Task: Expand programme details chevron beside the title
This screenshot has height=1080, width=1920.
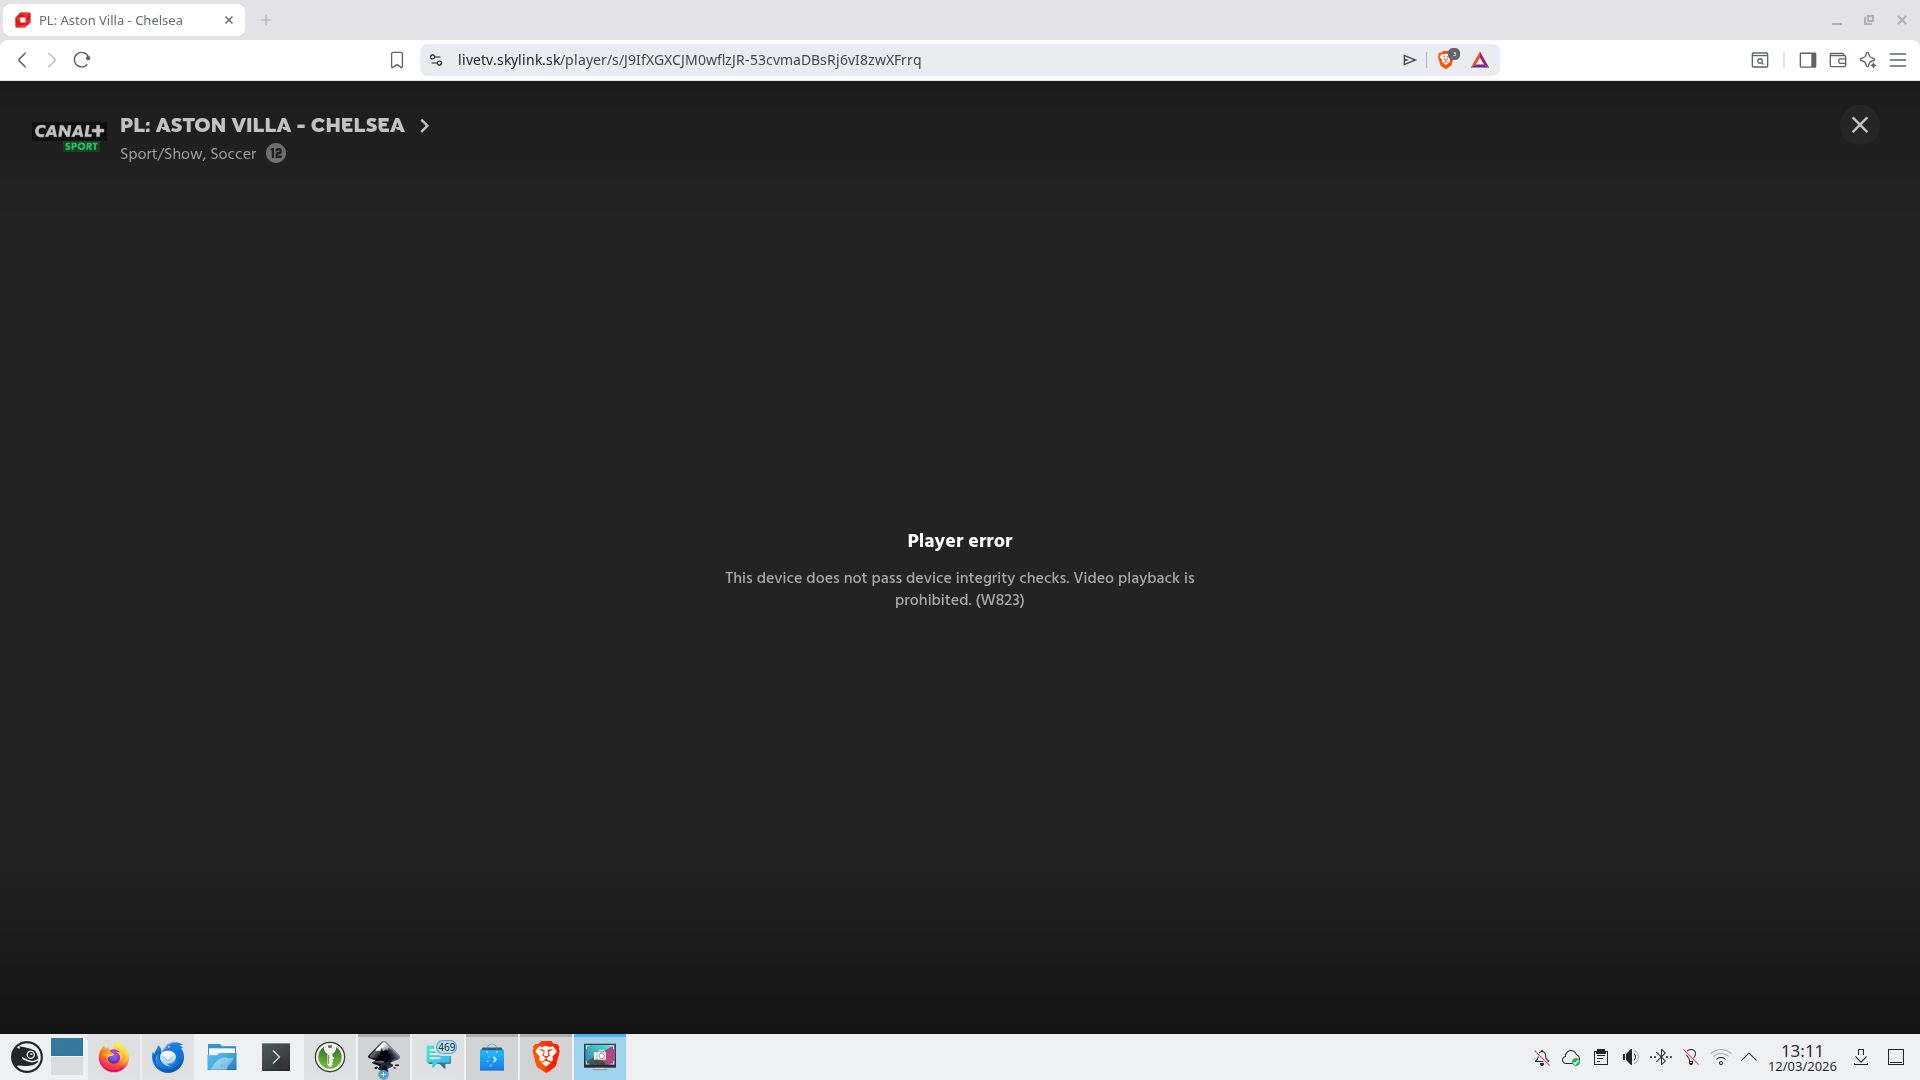Action: 424,126
